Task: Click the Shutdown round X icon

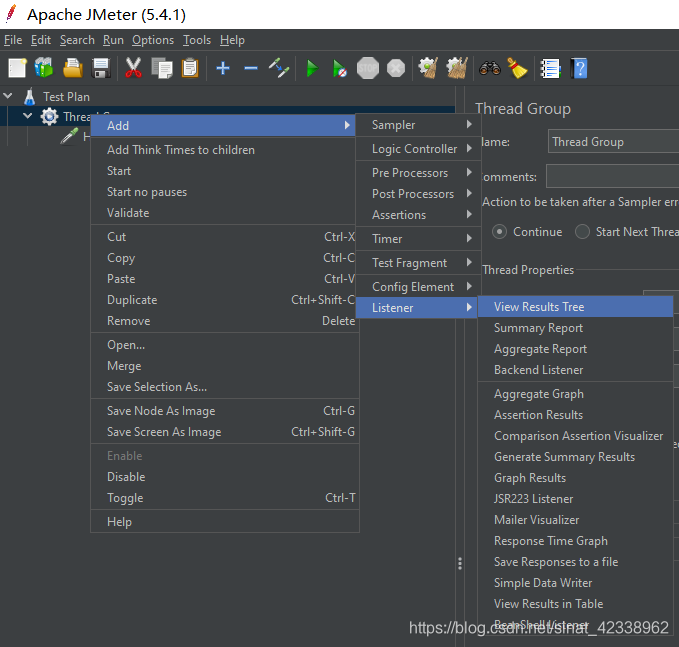Action: 395,68
